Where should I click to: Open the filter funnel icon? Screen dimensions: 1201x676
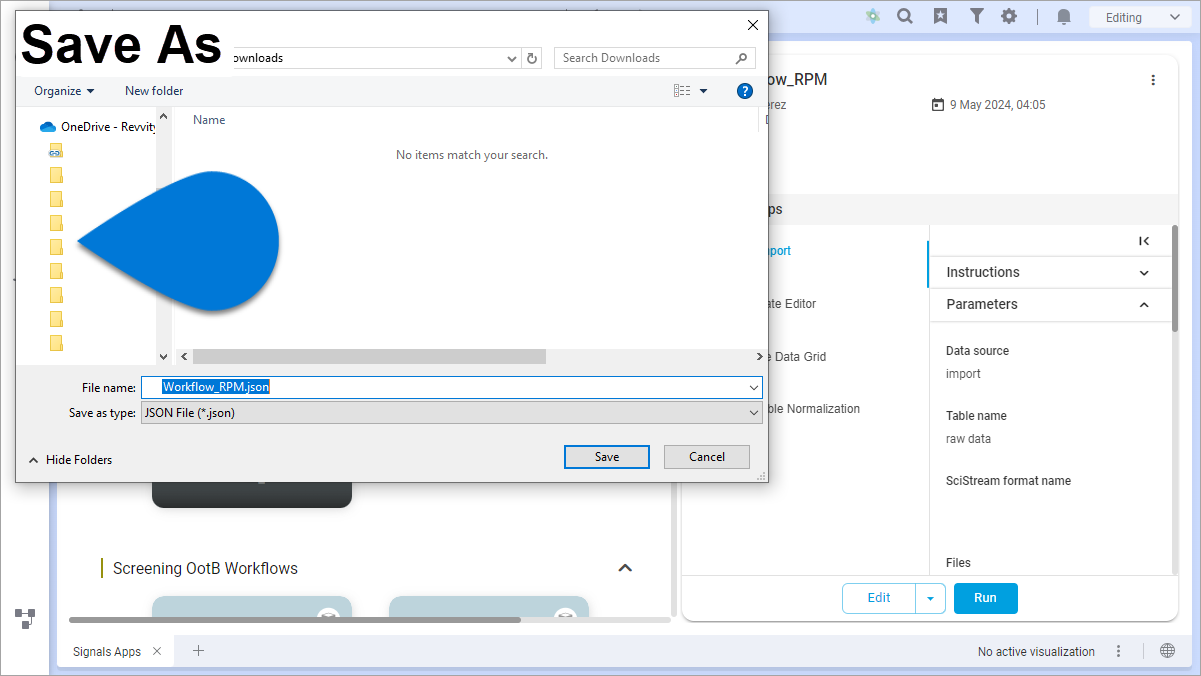(x=976, y=16)
